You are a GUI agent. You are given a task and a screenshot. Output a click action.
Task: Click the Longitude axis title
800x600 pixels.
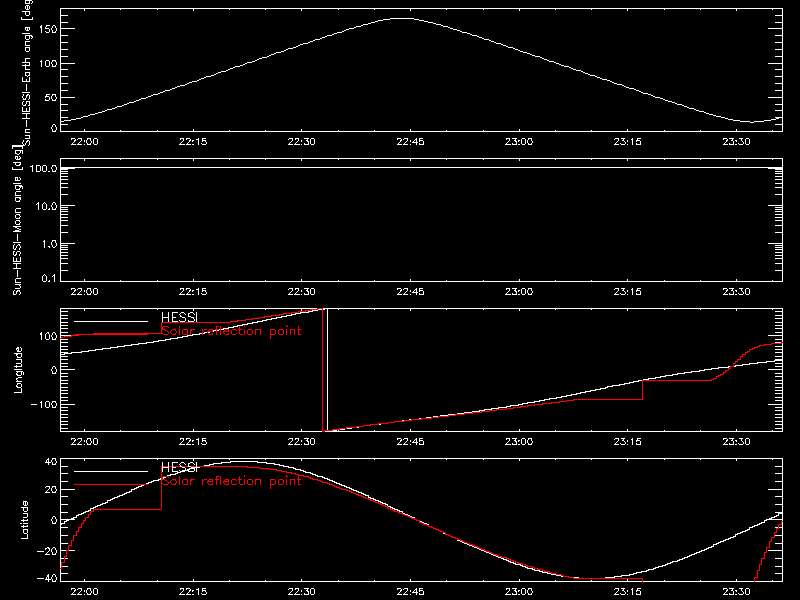pos(18,370)
